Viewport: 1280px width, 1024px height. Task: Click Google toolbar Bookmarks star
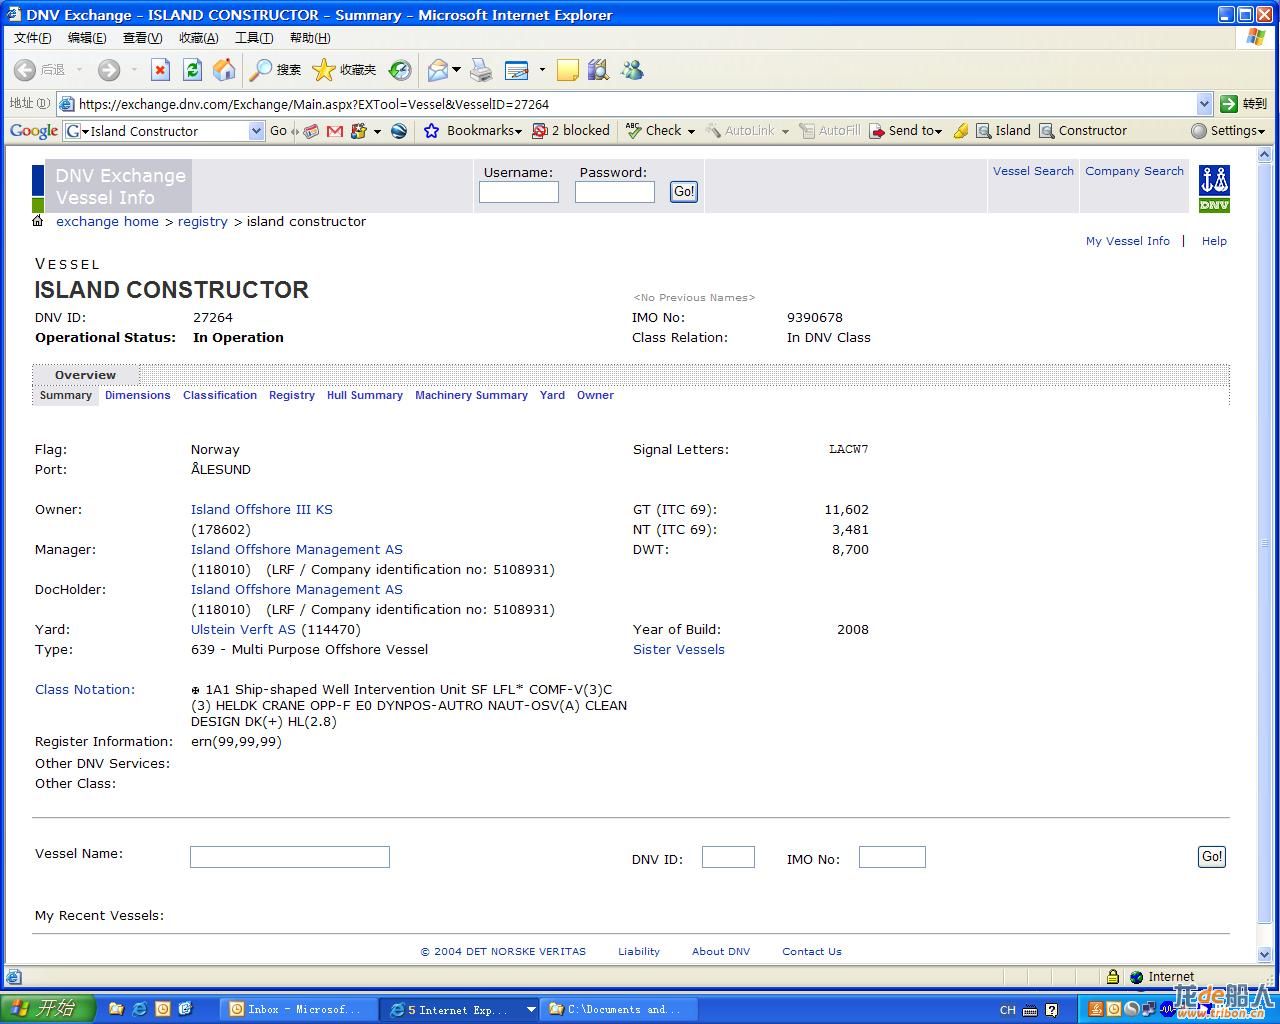tap(472, 131)
